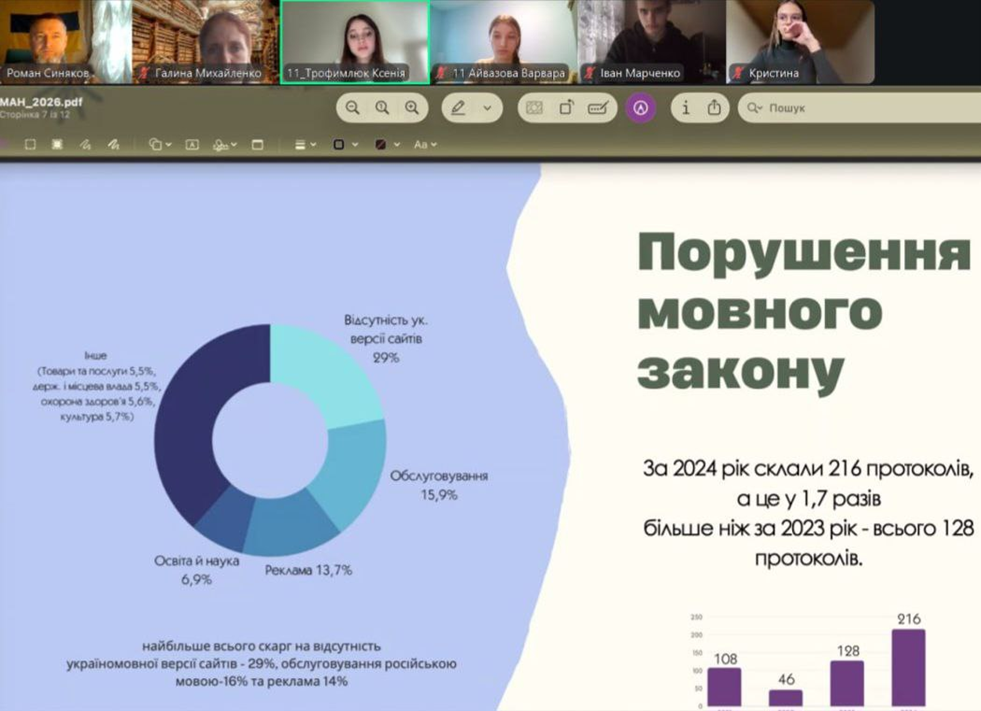
Task: Select the highlight pen tool
Action: pyautogui.click(x=459, y=108)
